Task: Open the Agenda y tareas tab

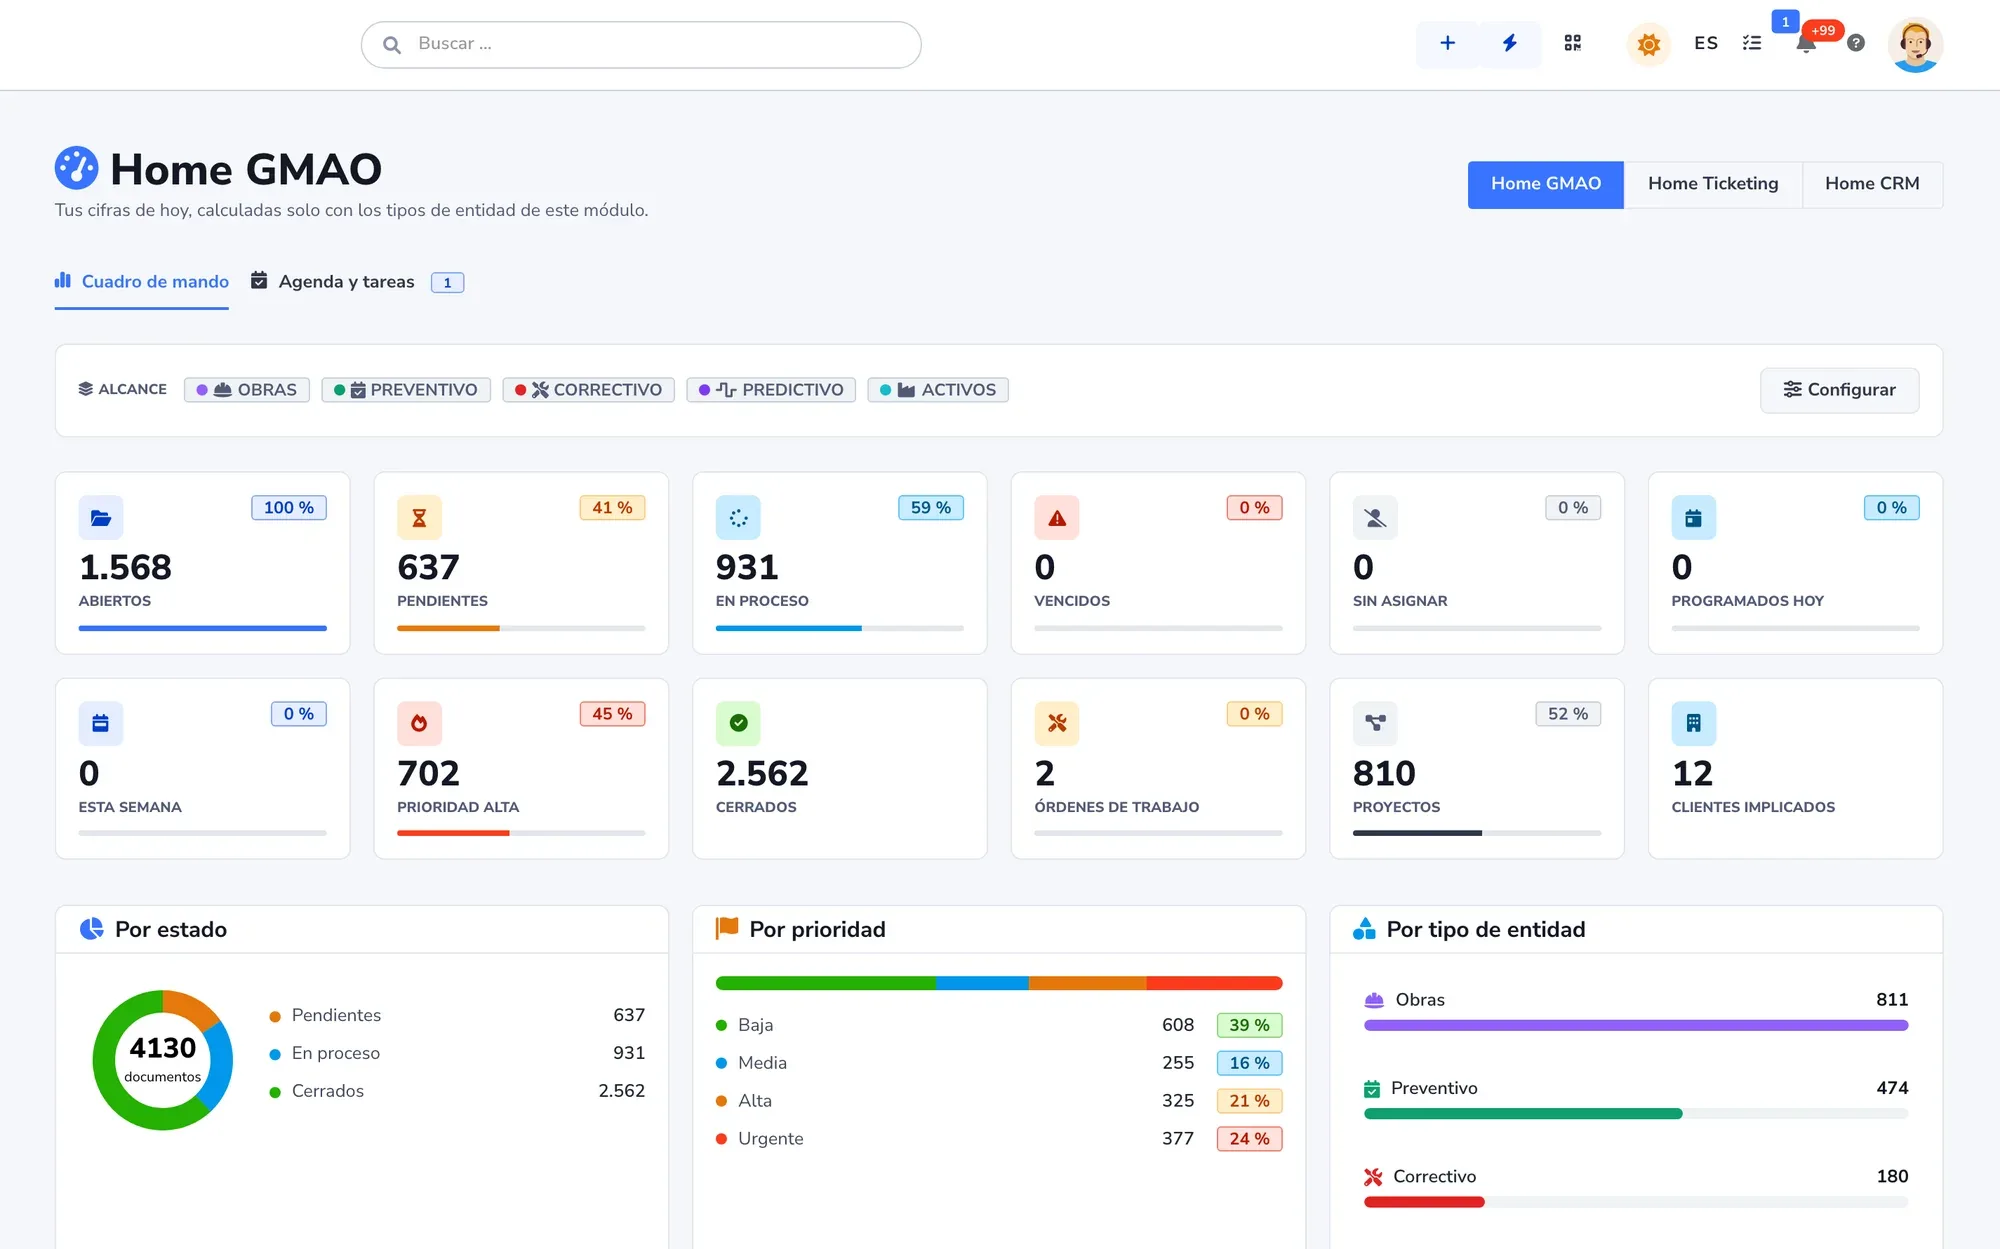Action: pyautogui.click(x=357, y=282)
